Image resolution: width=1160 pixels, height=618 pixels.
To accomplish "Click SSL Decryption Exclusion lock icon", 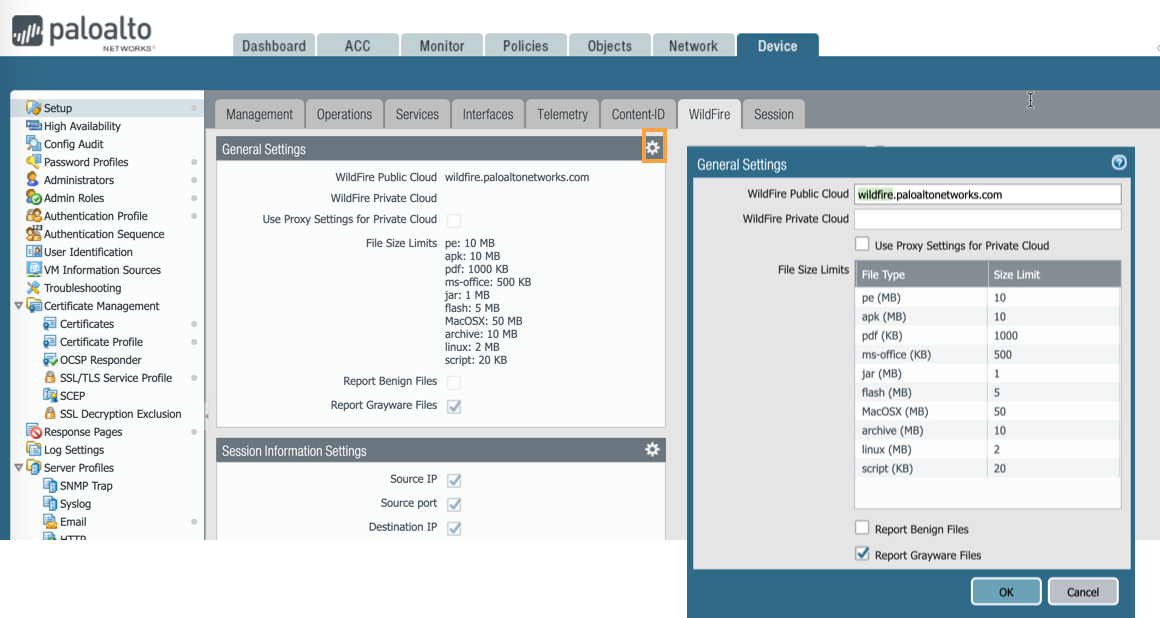I will 50,413.
